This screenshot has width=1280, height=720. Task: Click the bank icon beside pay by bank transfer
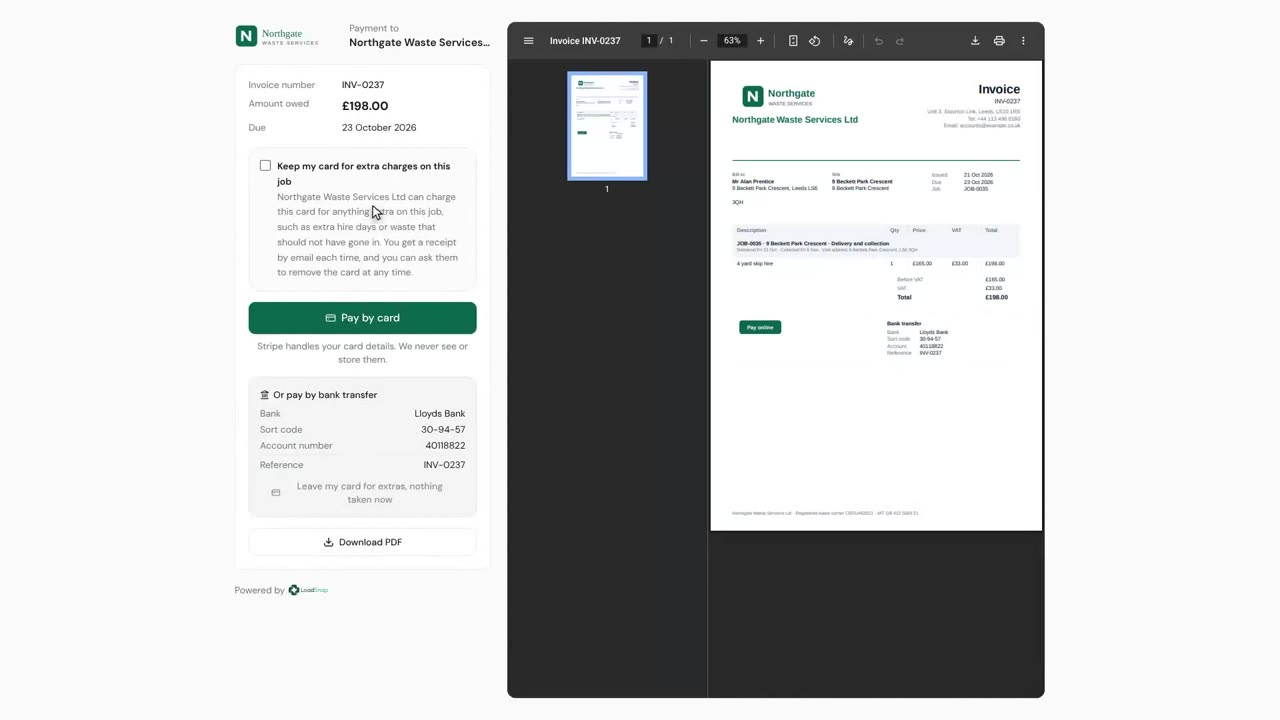coord(265,395)
